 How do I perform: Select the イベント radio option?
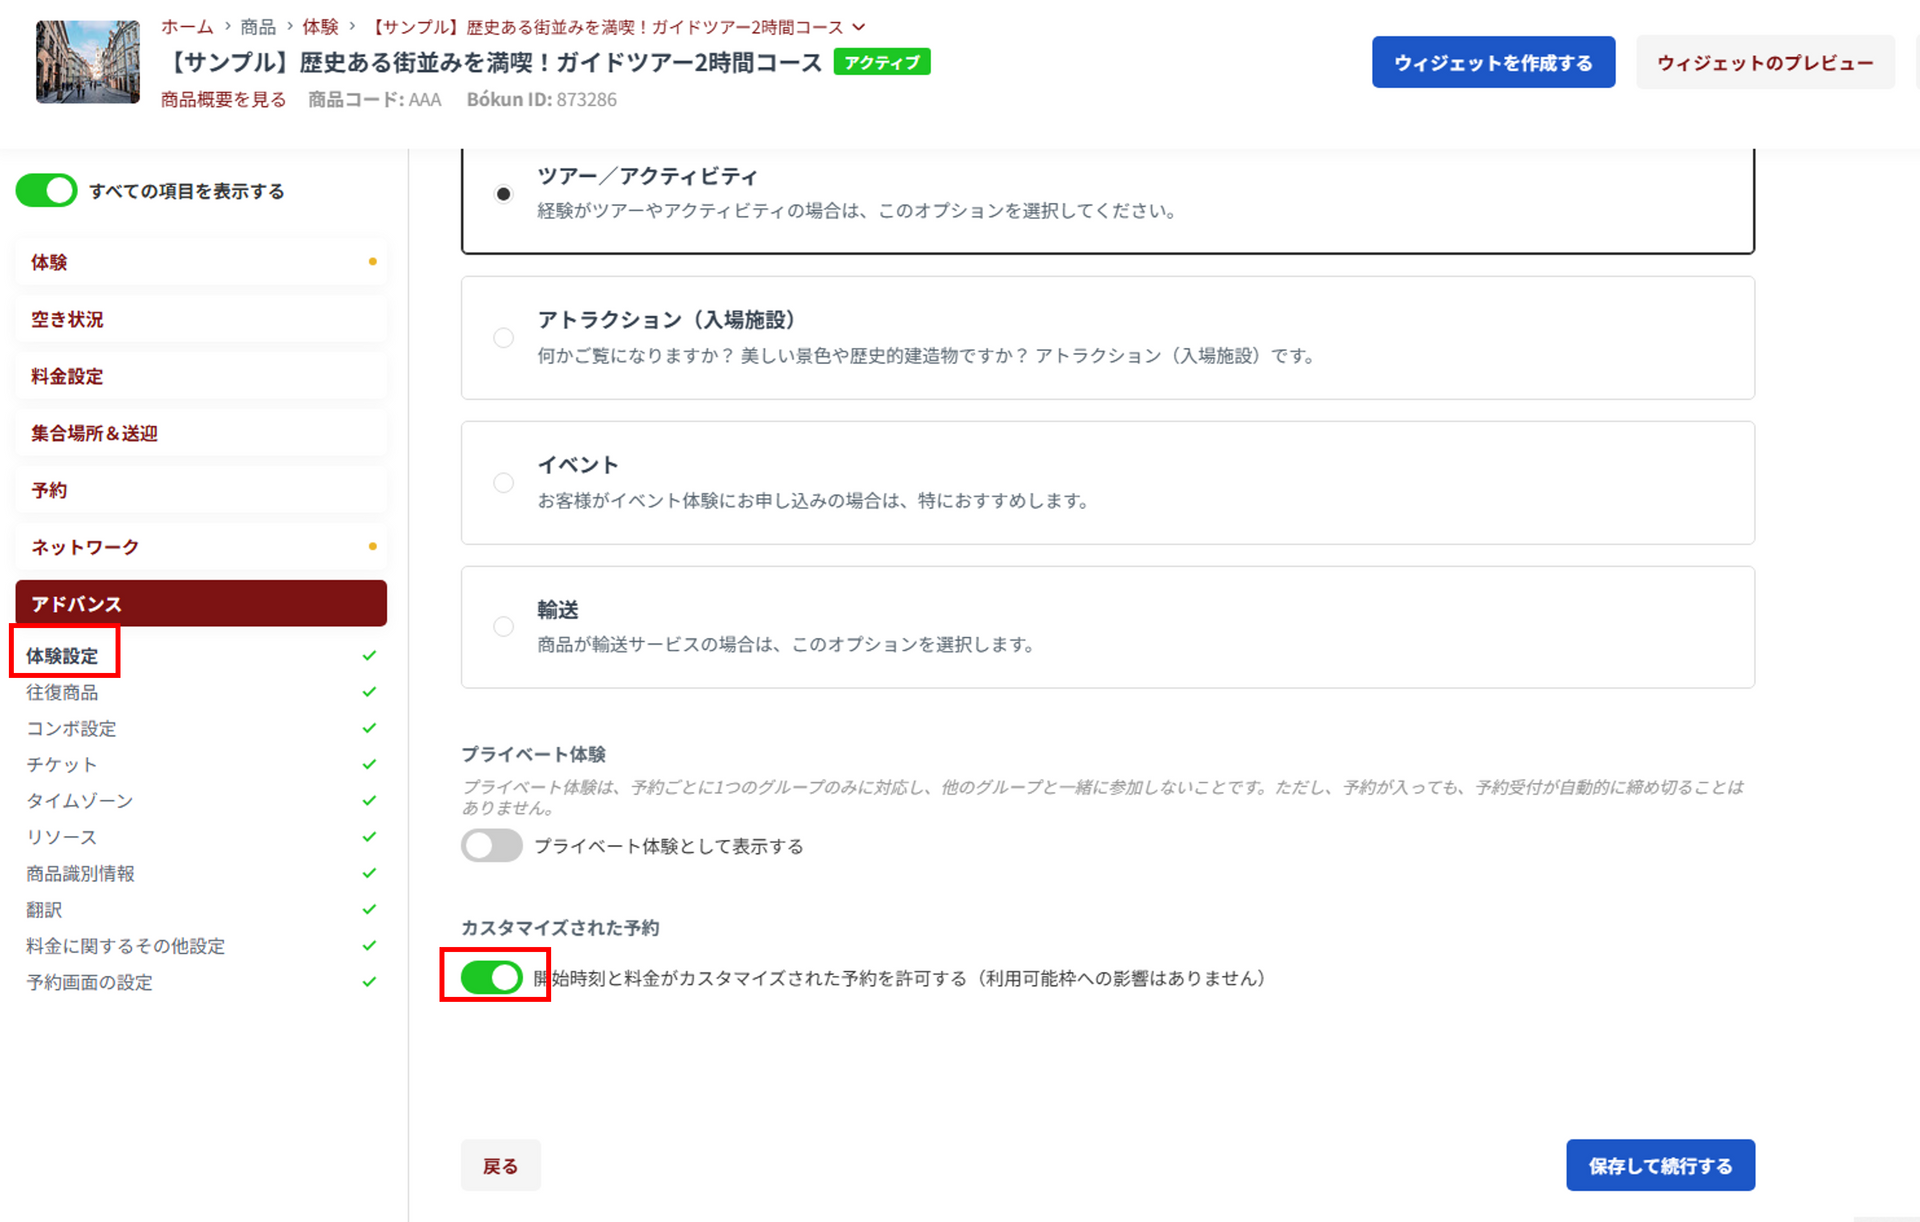point(504,483)
